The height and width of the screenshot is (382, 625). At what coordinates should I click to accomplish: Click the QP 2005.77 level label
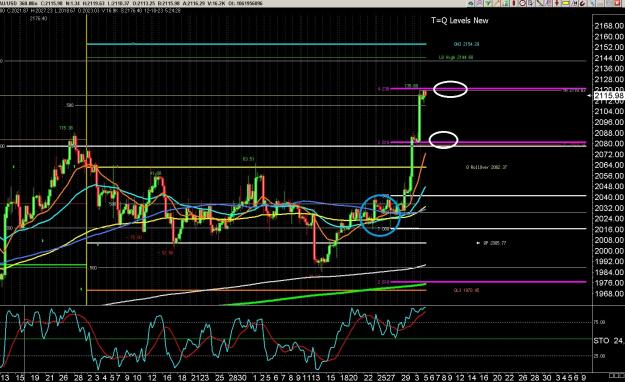[x=495, y=243]
